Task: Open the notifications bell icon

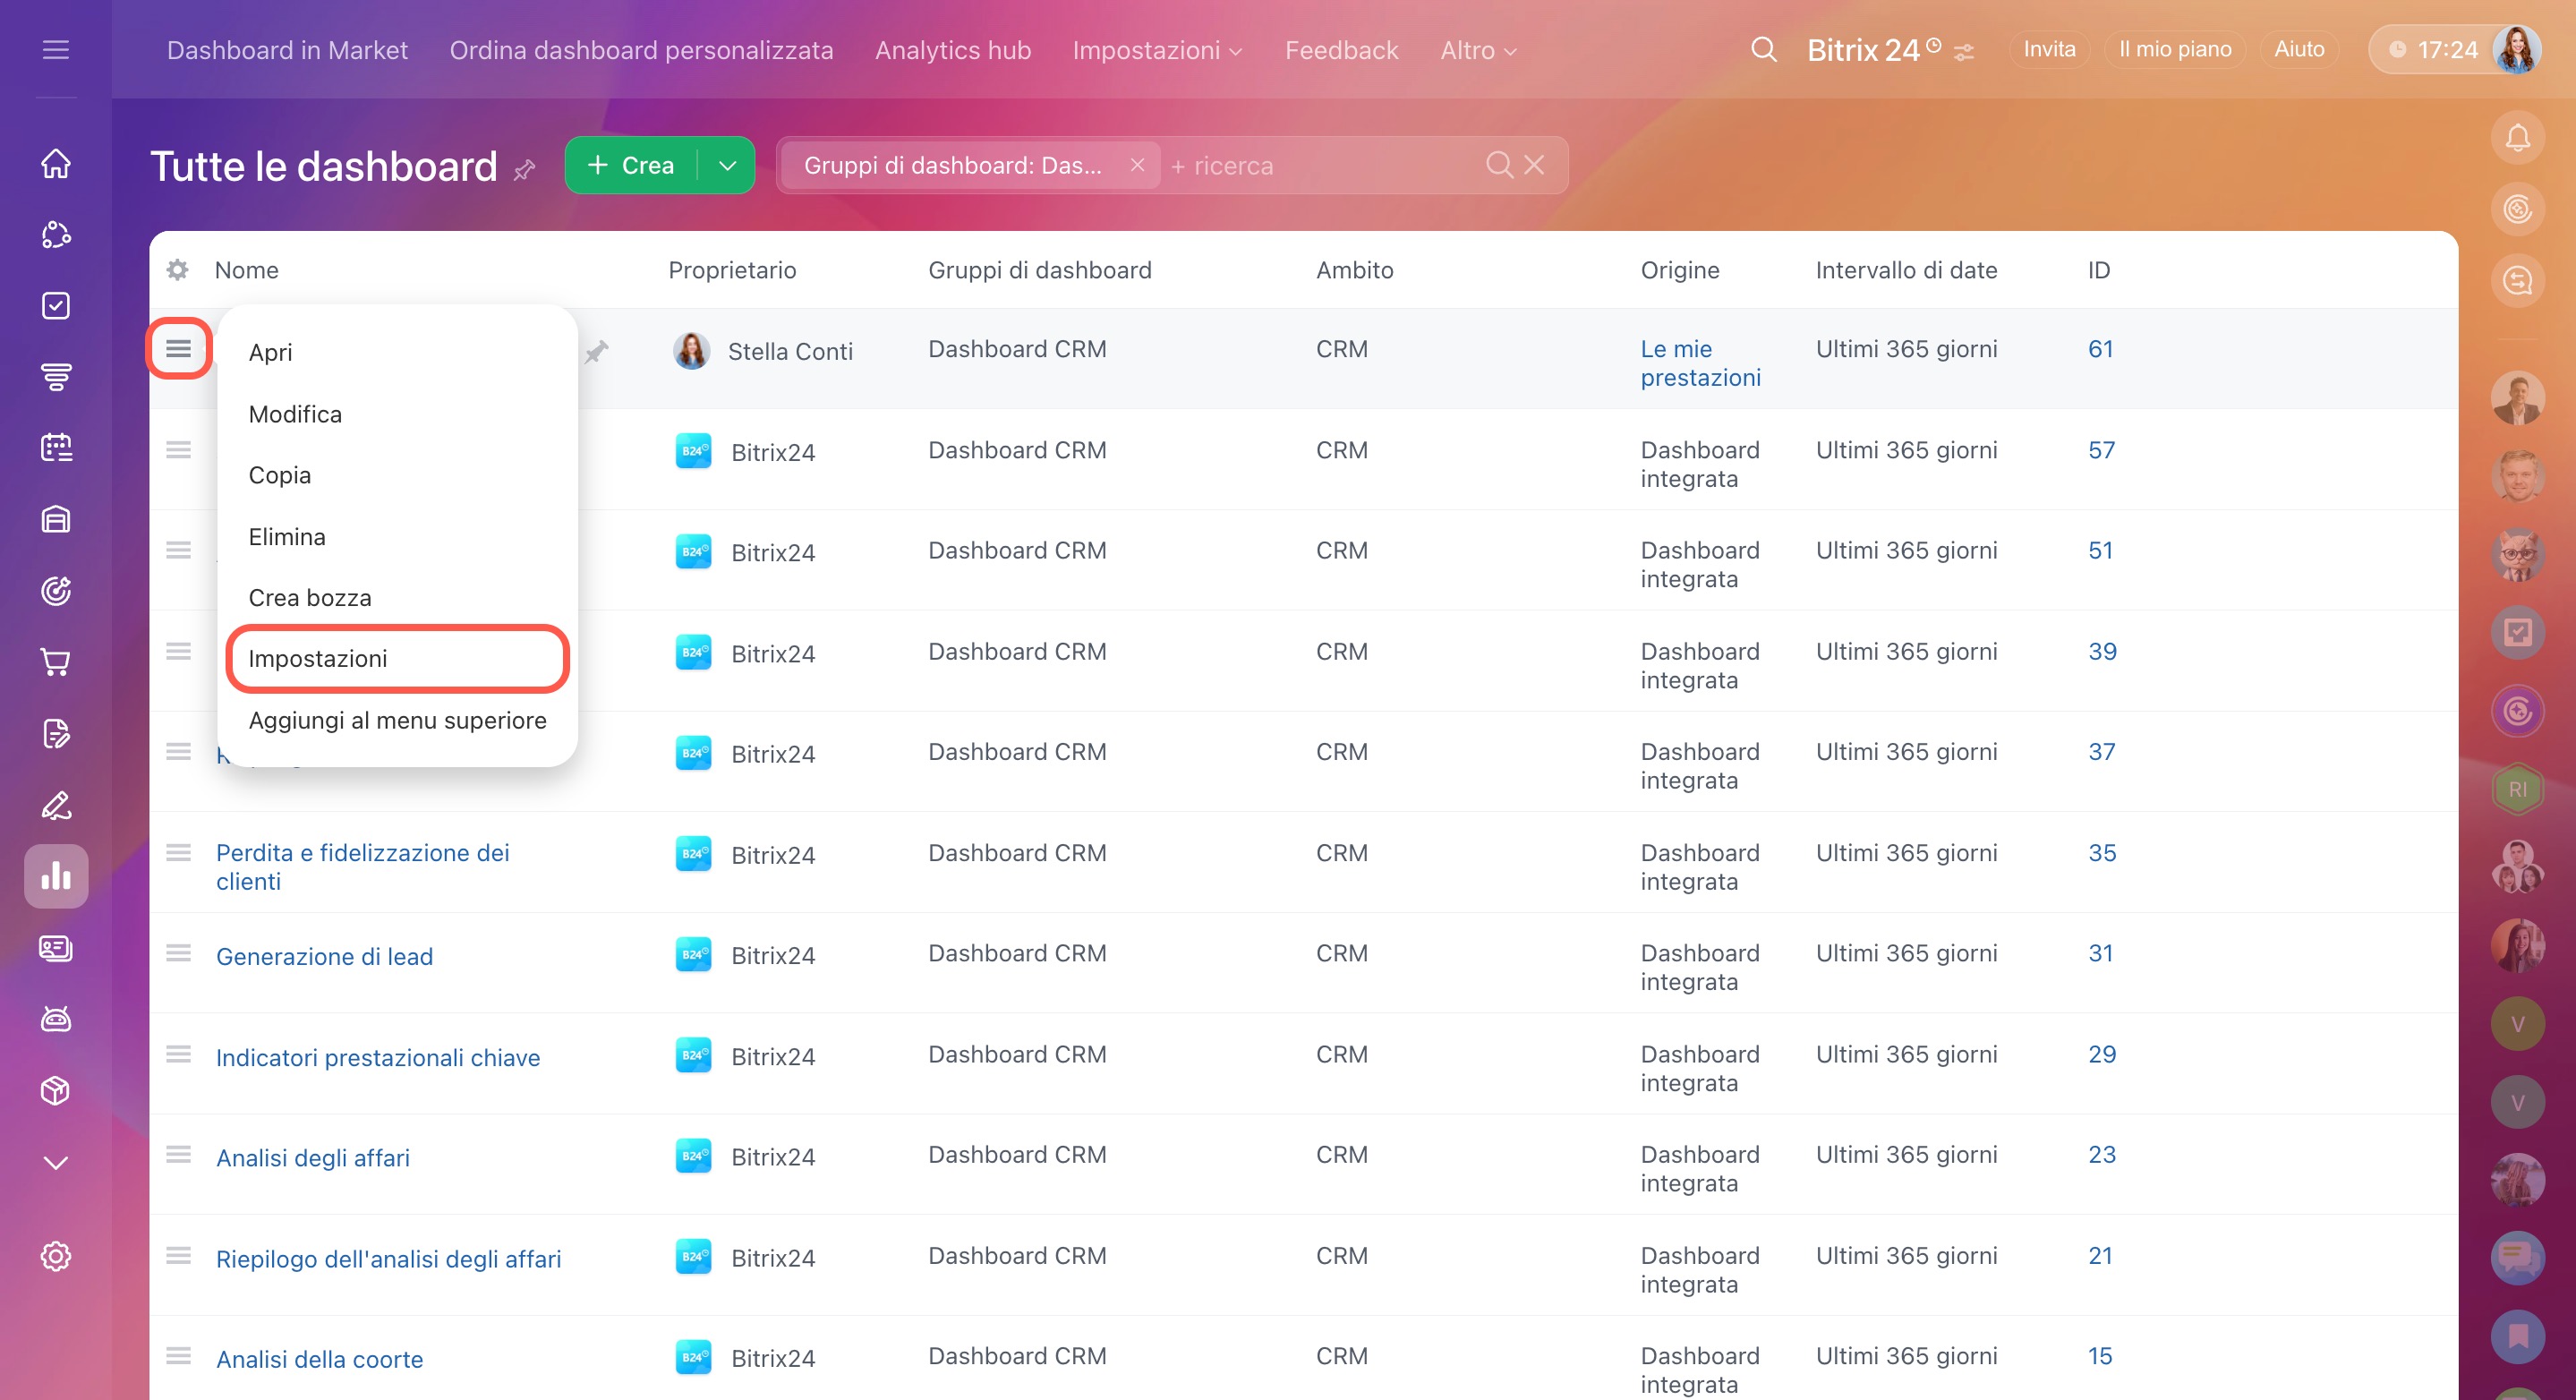Action: pos(2517,138)
